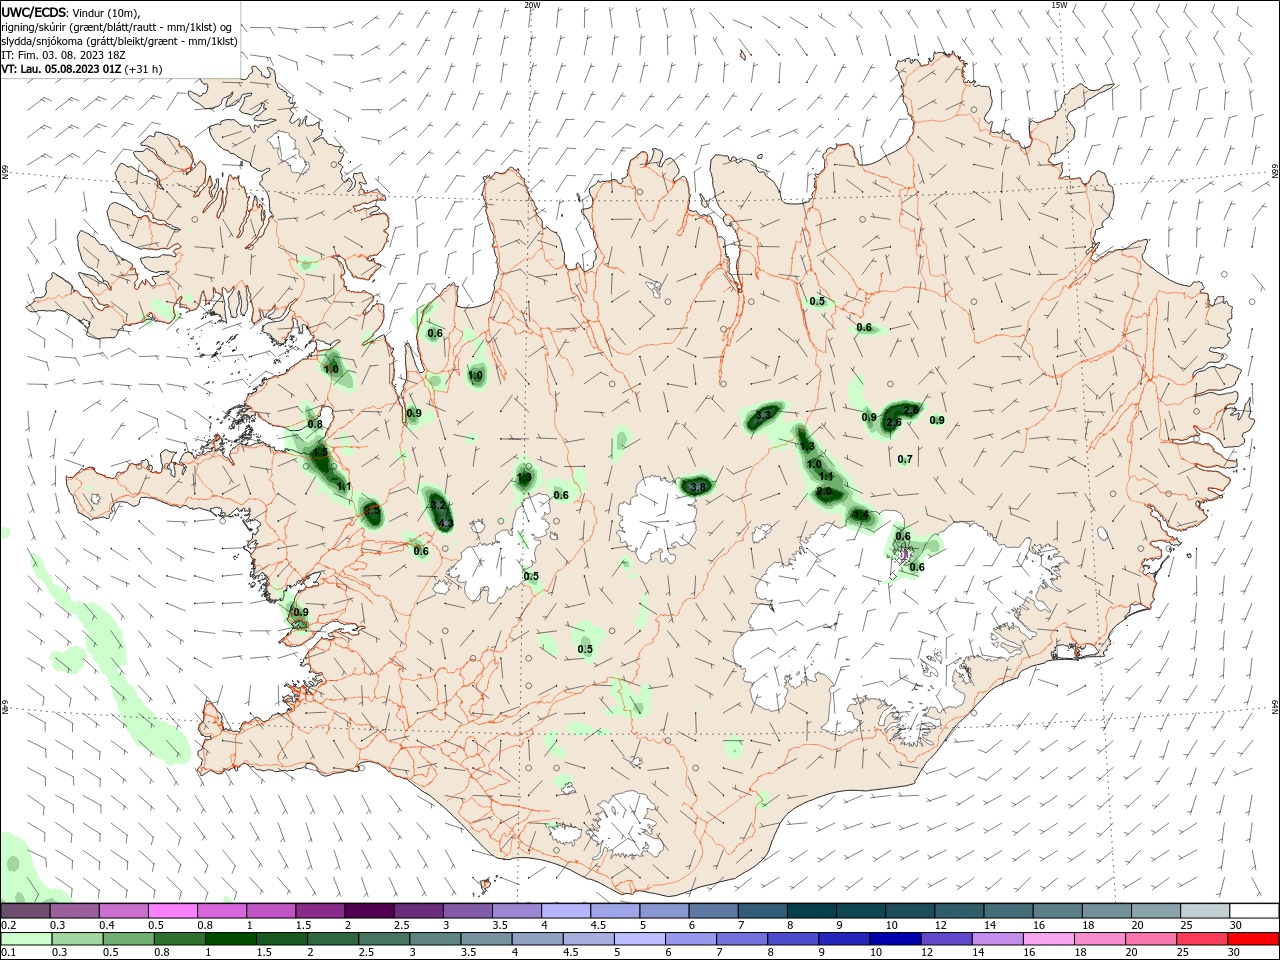Select the darkest green swatch between 1 and 1.5
This screenshot has height=960, width=1280.
(231, 939)
